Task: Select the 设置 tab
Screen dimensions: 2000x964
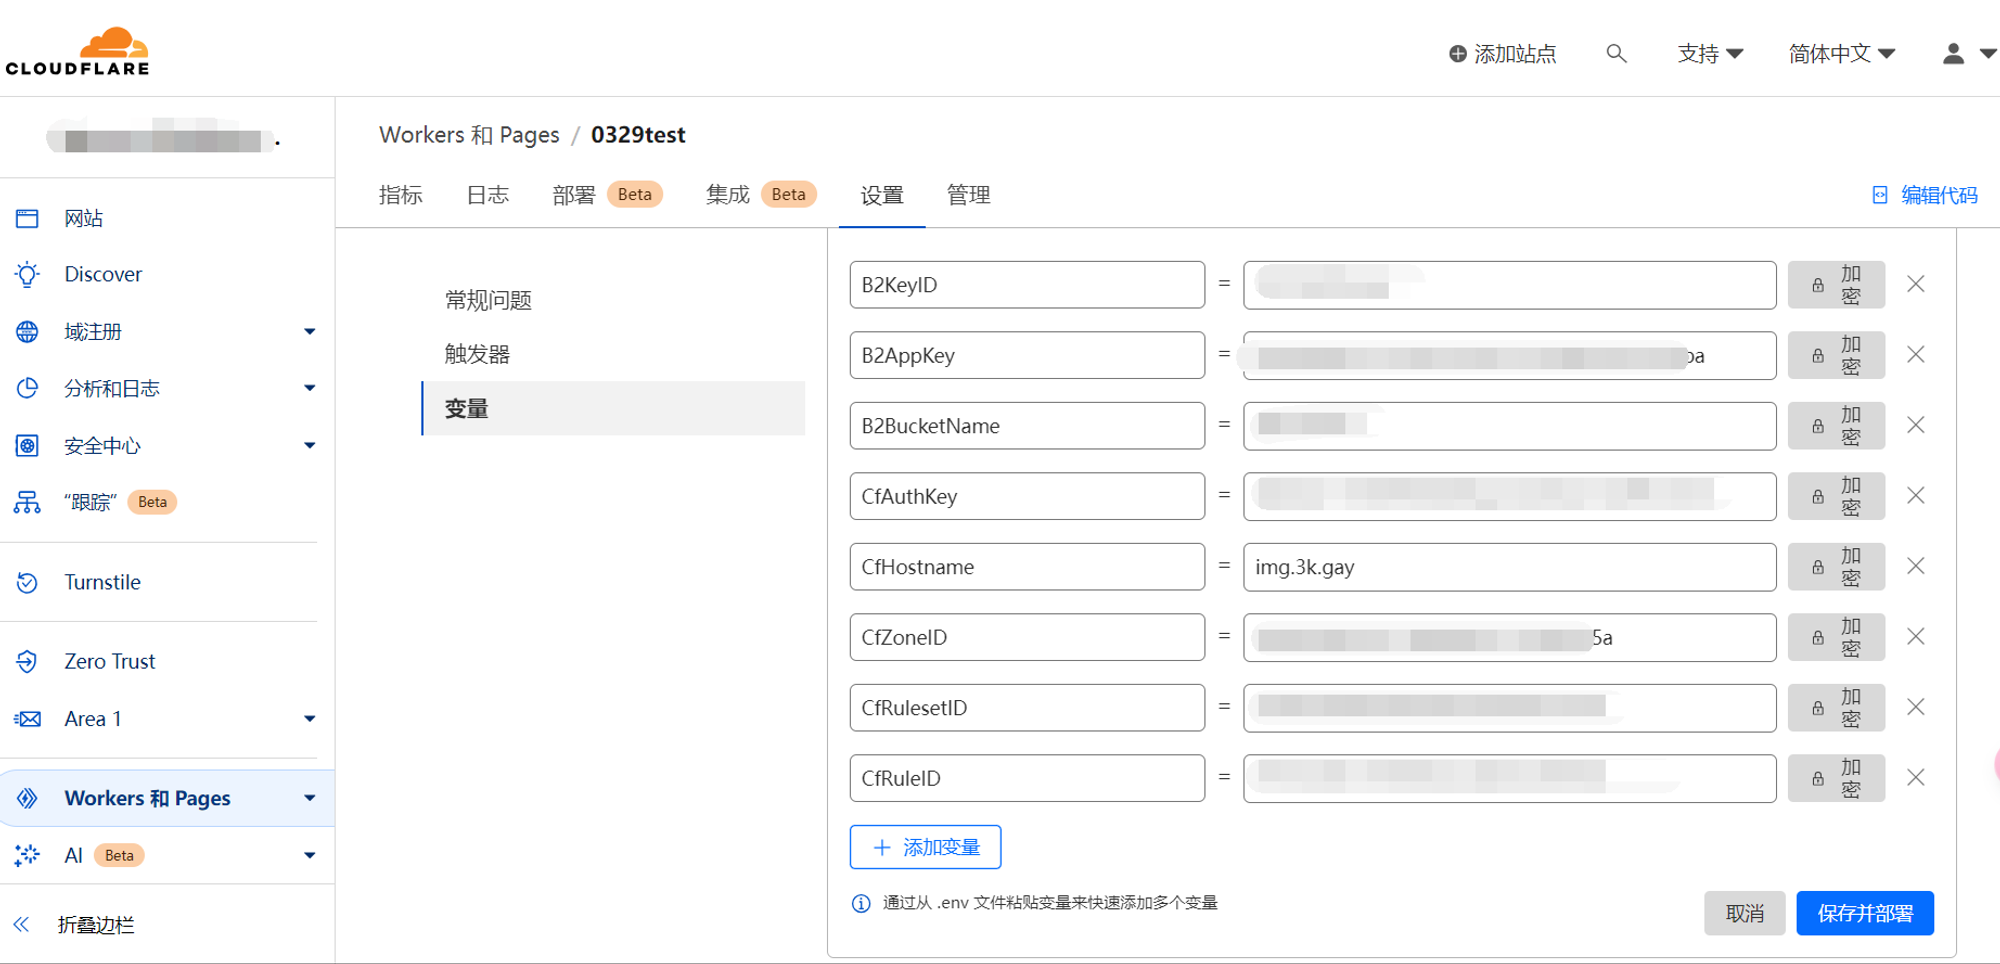Action: pos(882,196)
